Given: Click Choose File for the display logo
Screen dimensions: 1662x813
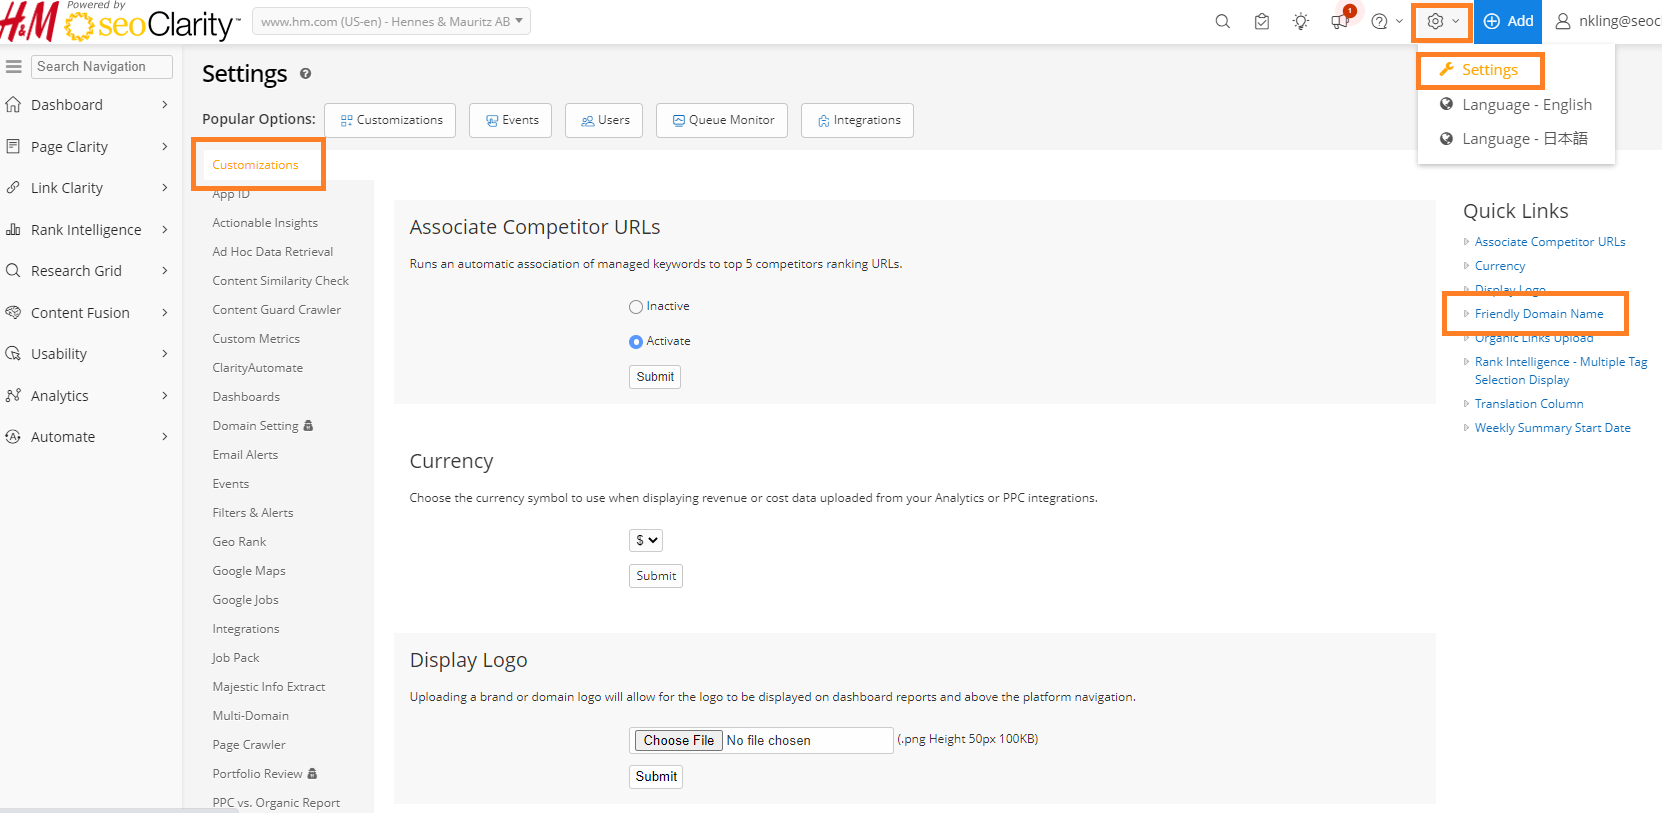Looking at the screenshot, I should 678,740.
